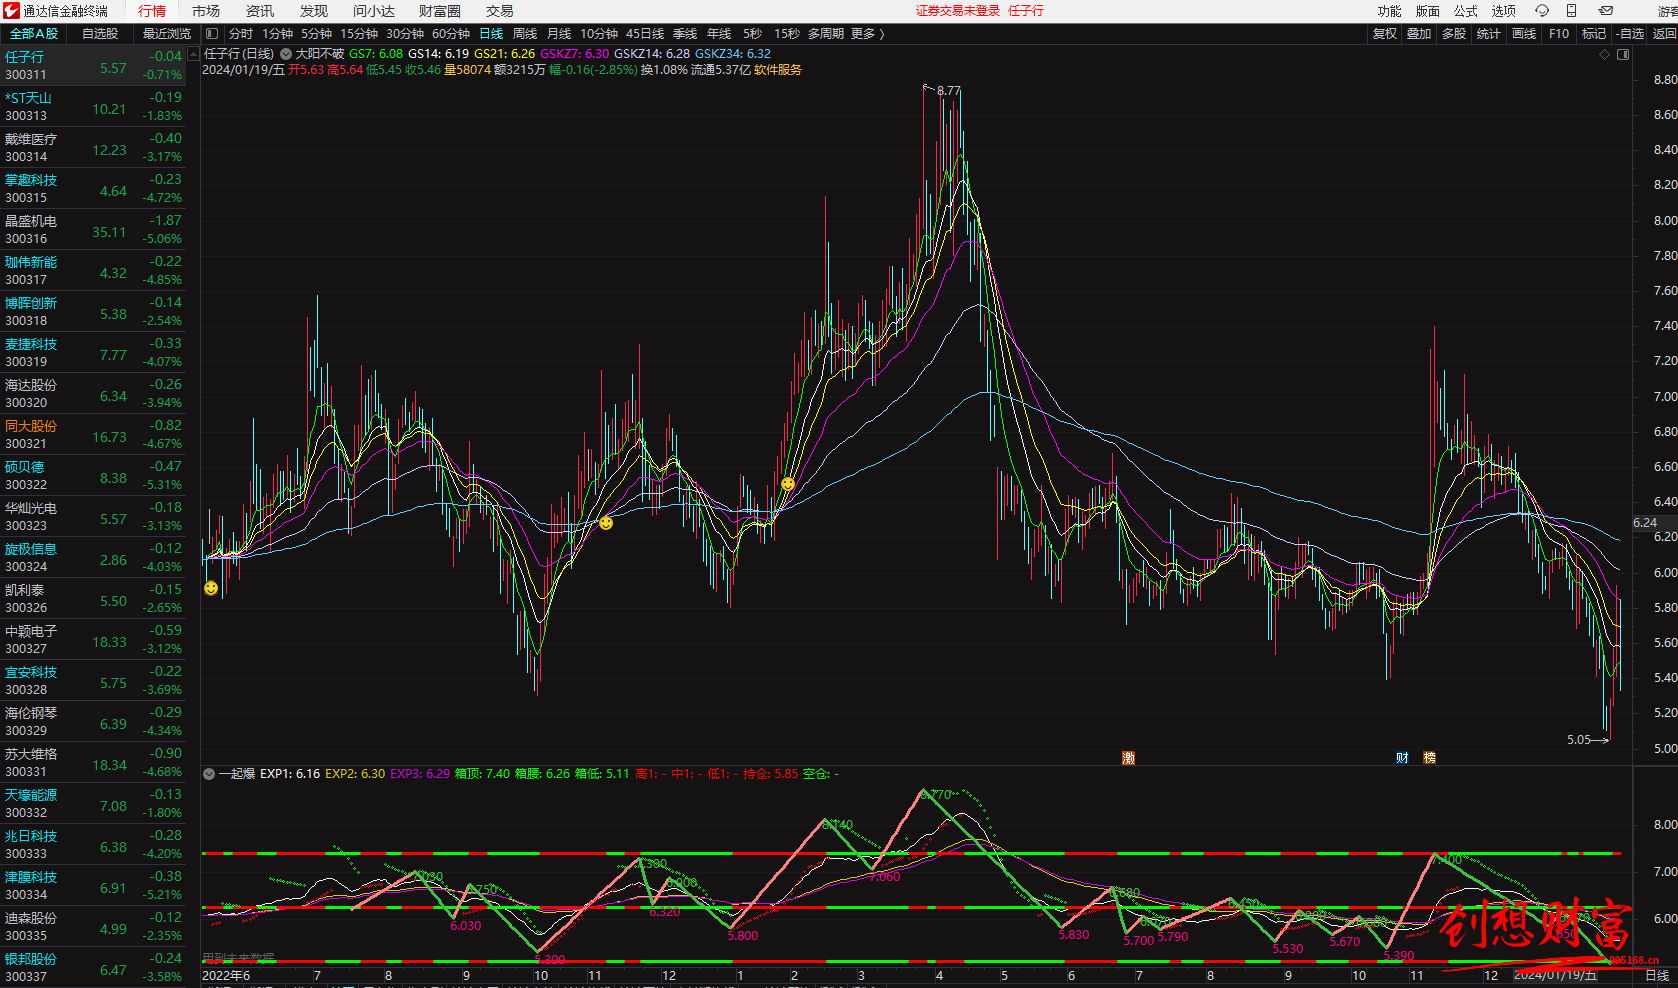Switch chart to 5分钟 period
This screenshot has width=1678, height=988.
(x=316, y=34)
